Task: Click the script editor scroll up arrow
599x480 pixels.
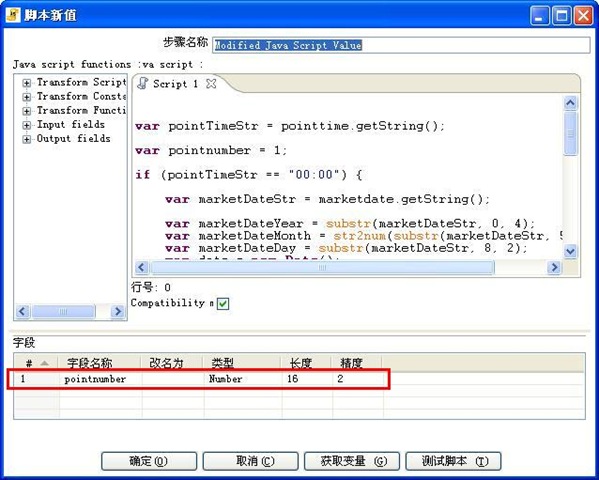Action: click(x=570, y=103)
